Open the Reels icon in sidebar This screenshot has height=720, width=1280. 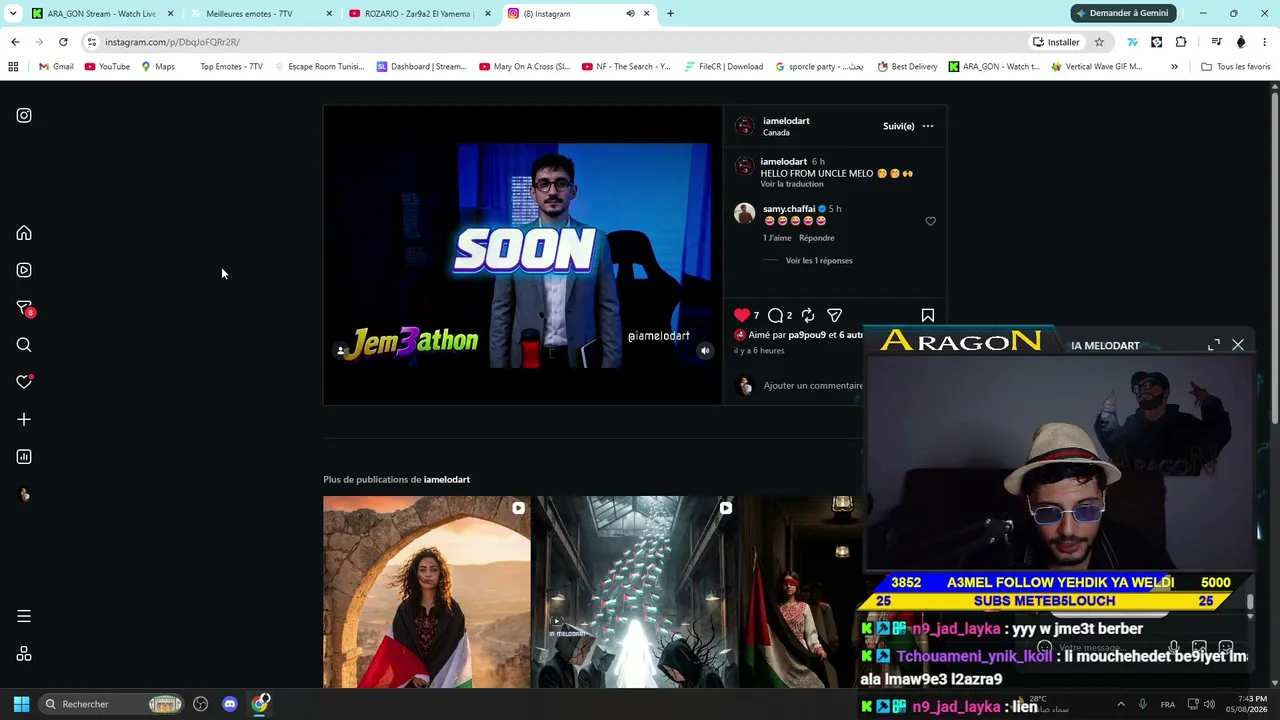(x=24, y=270)
